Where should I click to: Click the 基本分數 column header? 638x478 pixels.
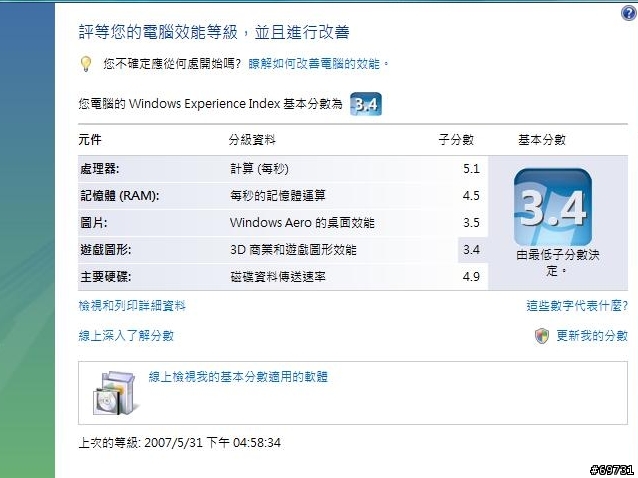tap(542, 140)
